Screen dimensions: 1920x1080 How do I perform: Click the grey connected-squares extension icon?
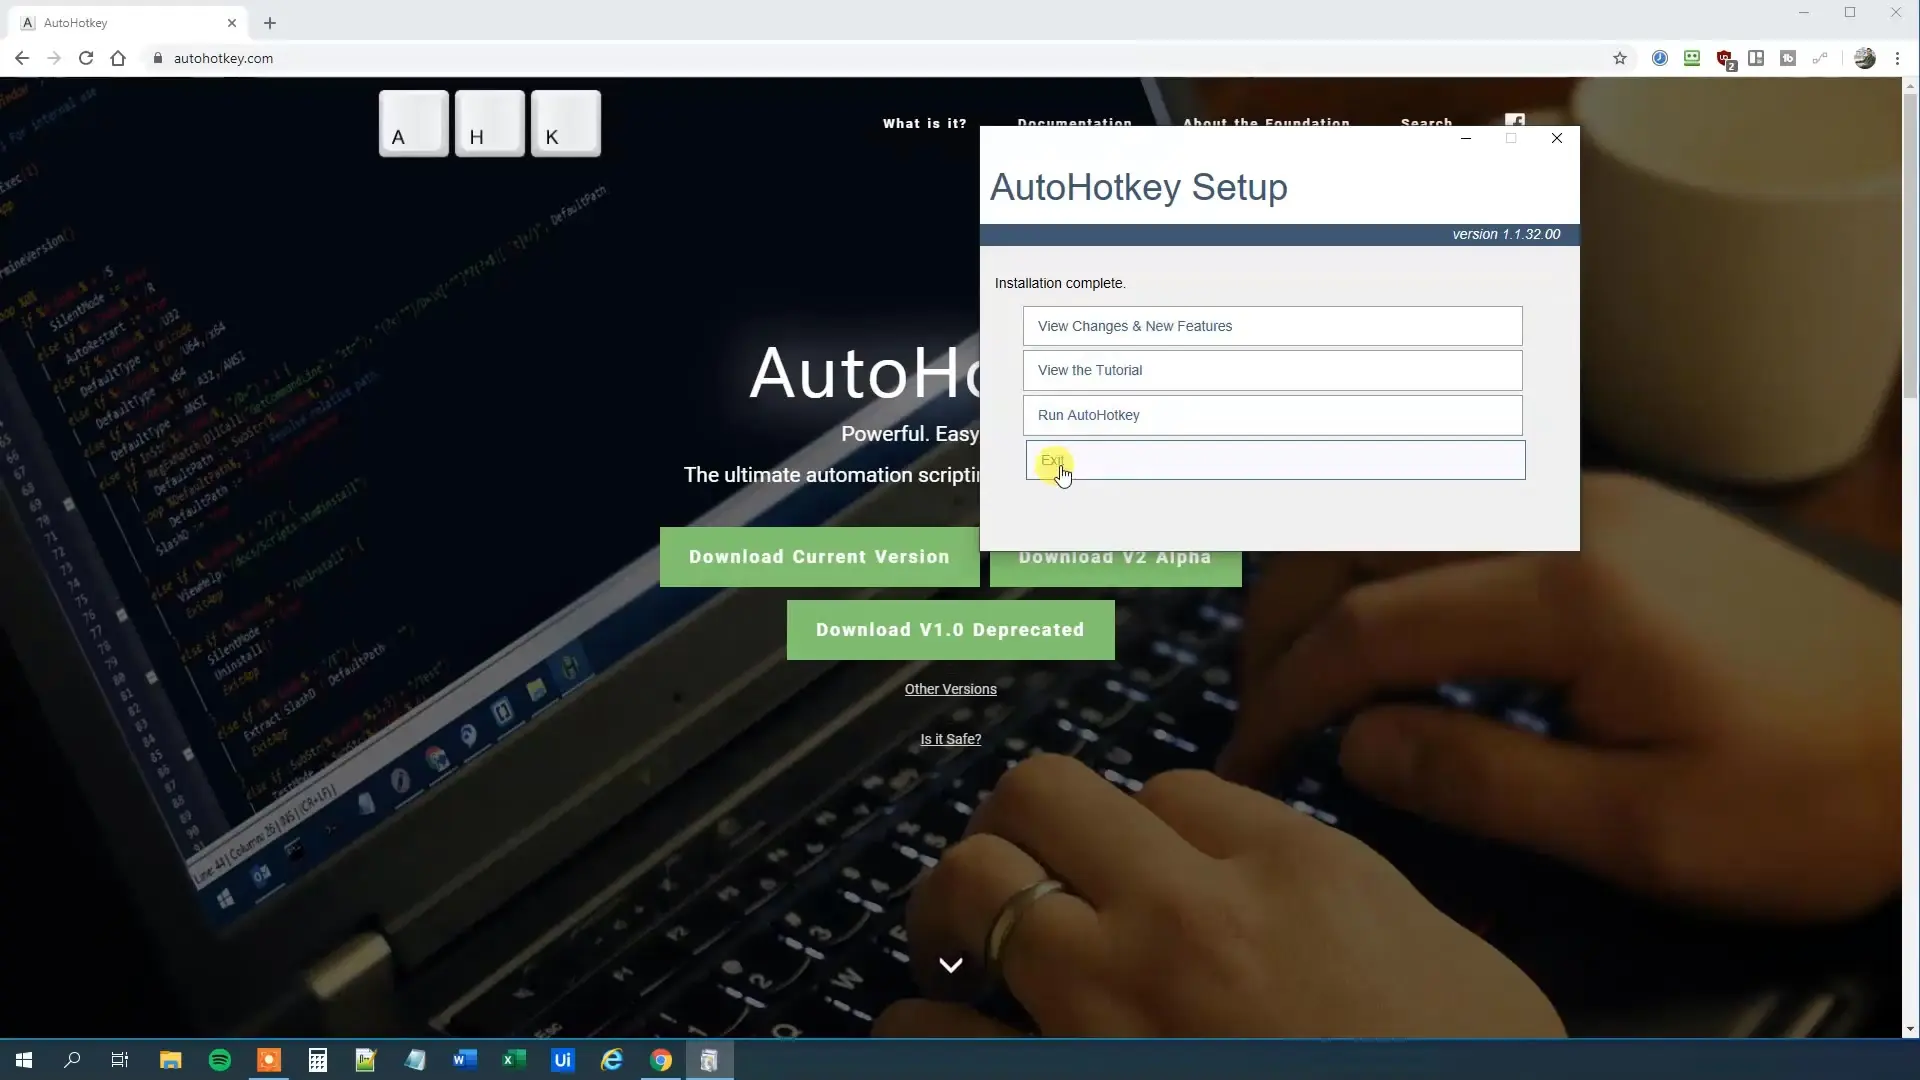tap(1820, 58)
